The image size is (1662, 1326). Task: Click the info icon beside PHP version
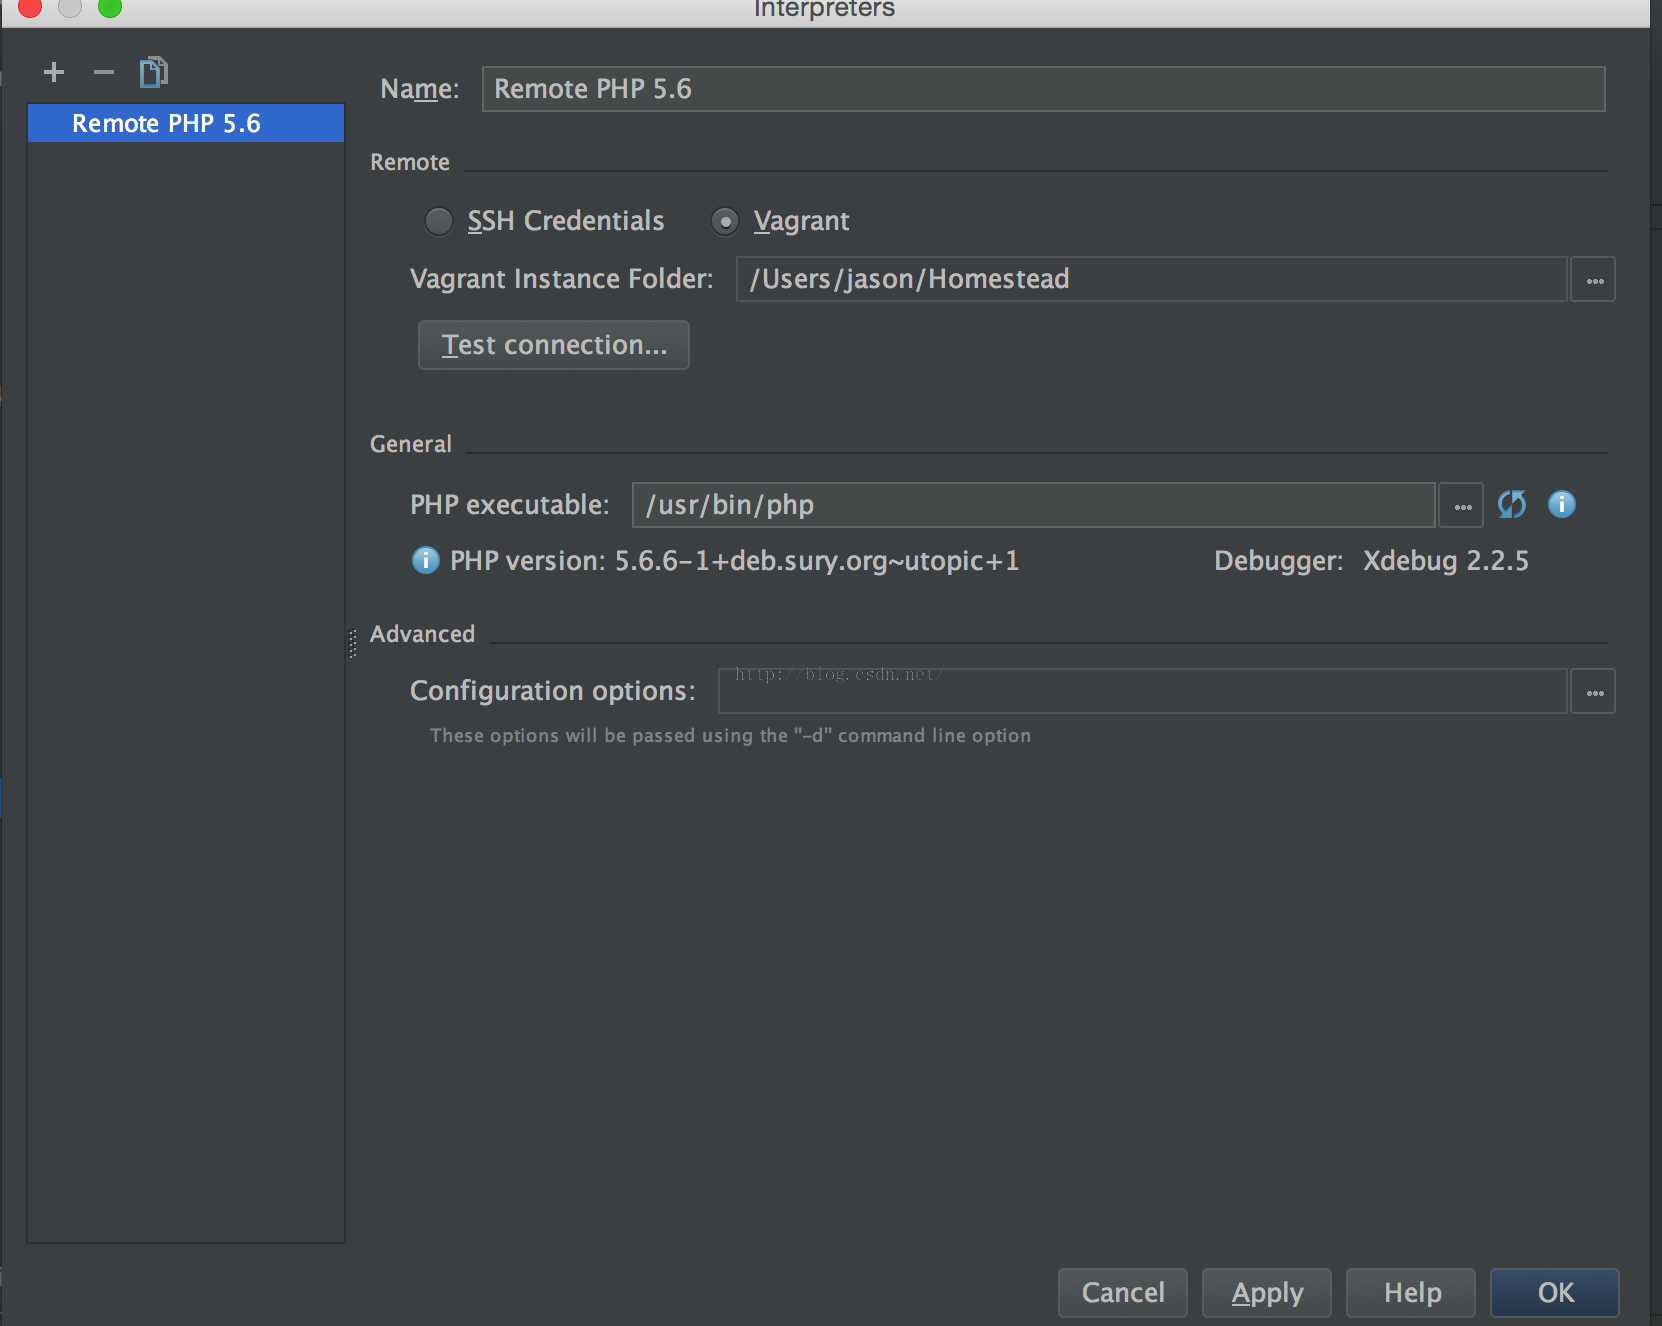coord(425,560)
